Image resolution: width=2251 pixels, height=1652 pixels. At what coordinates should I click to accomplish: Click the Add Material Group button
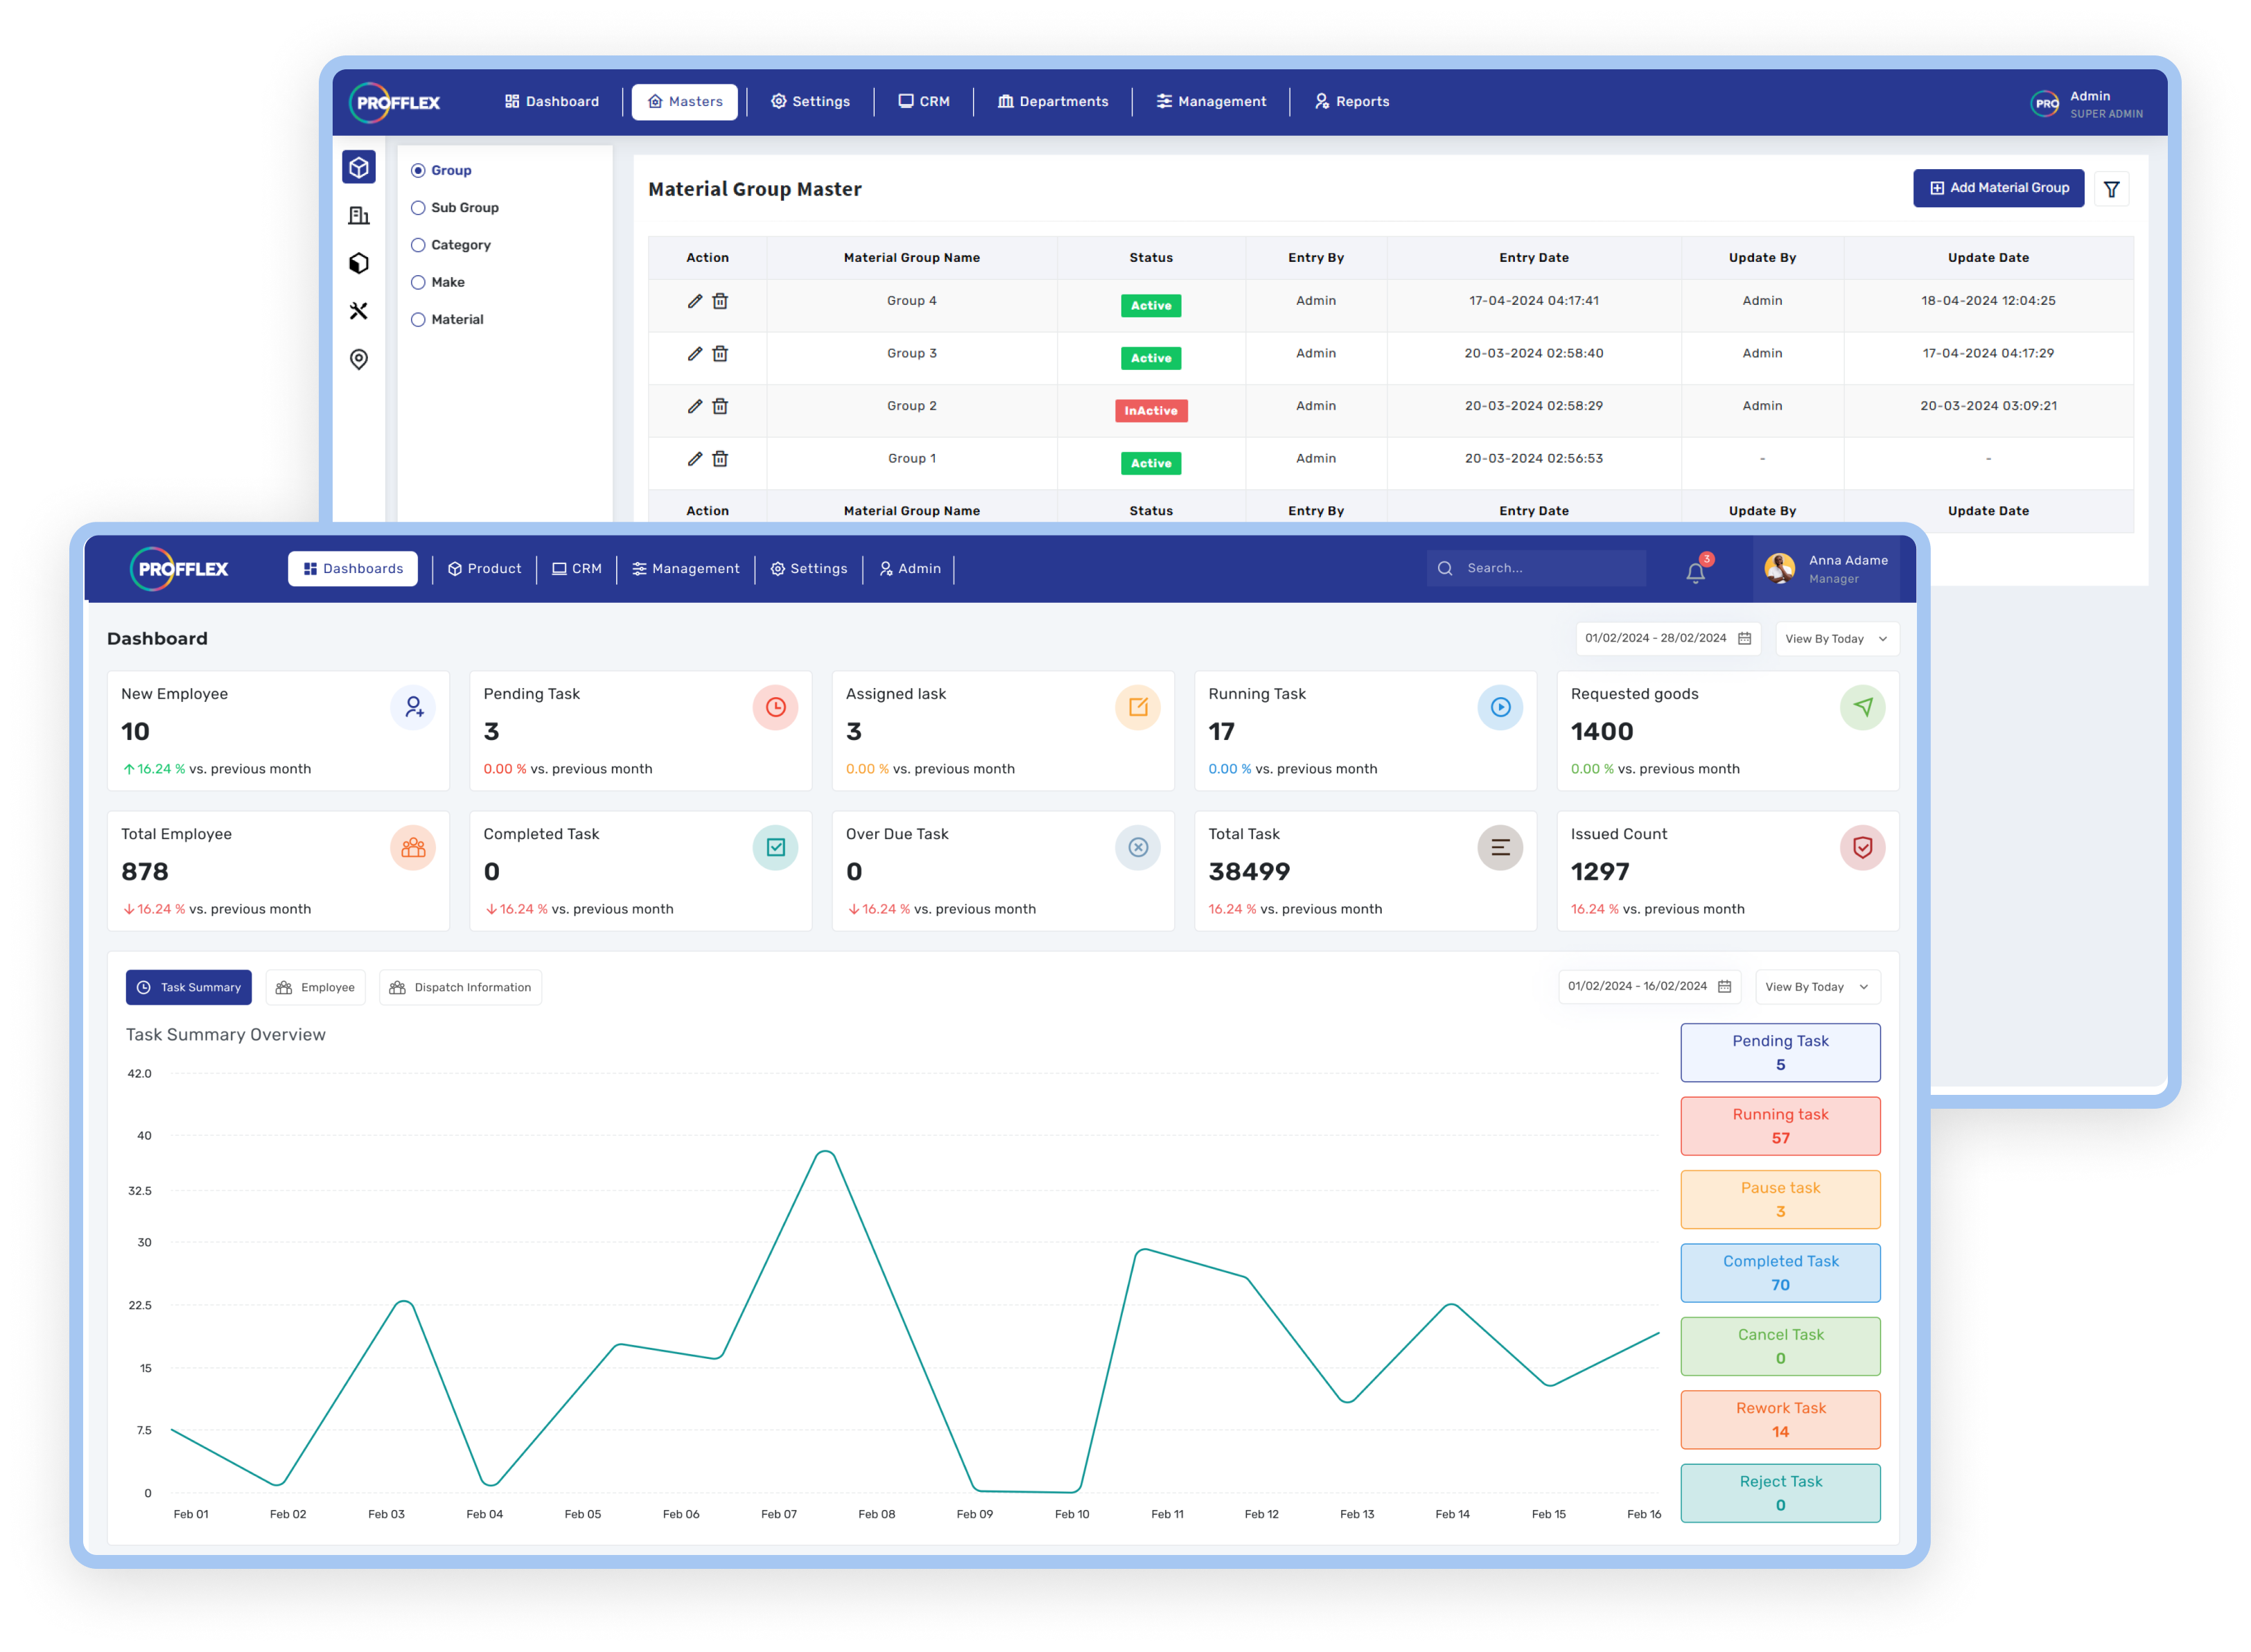coord(1998,188)
